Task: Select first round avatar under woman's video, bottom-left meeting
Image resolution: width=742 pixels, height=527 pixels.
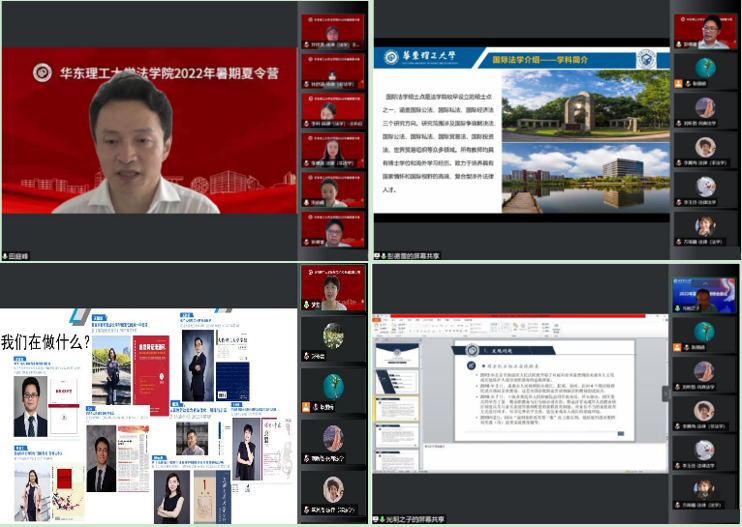Action: tap(333, 335)
